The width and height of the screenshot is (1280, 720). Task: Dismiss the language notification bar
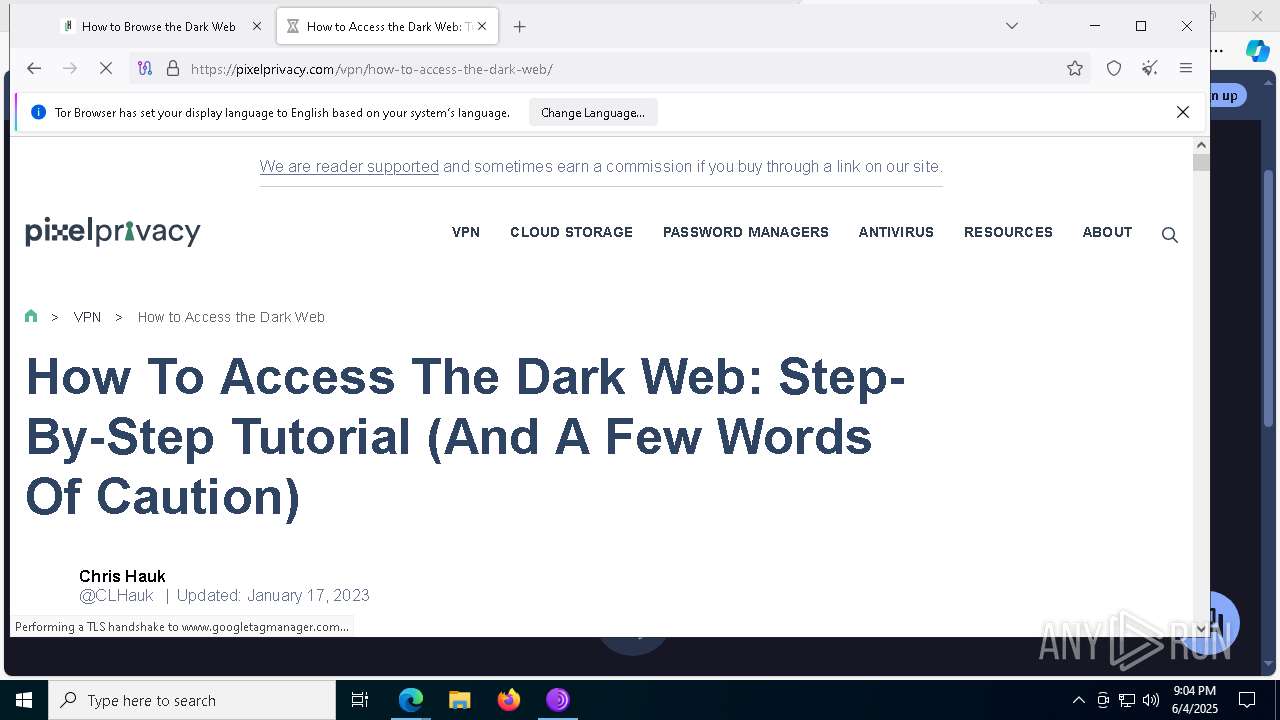1183,112
